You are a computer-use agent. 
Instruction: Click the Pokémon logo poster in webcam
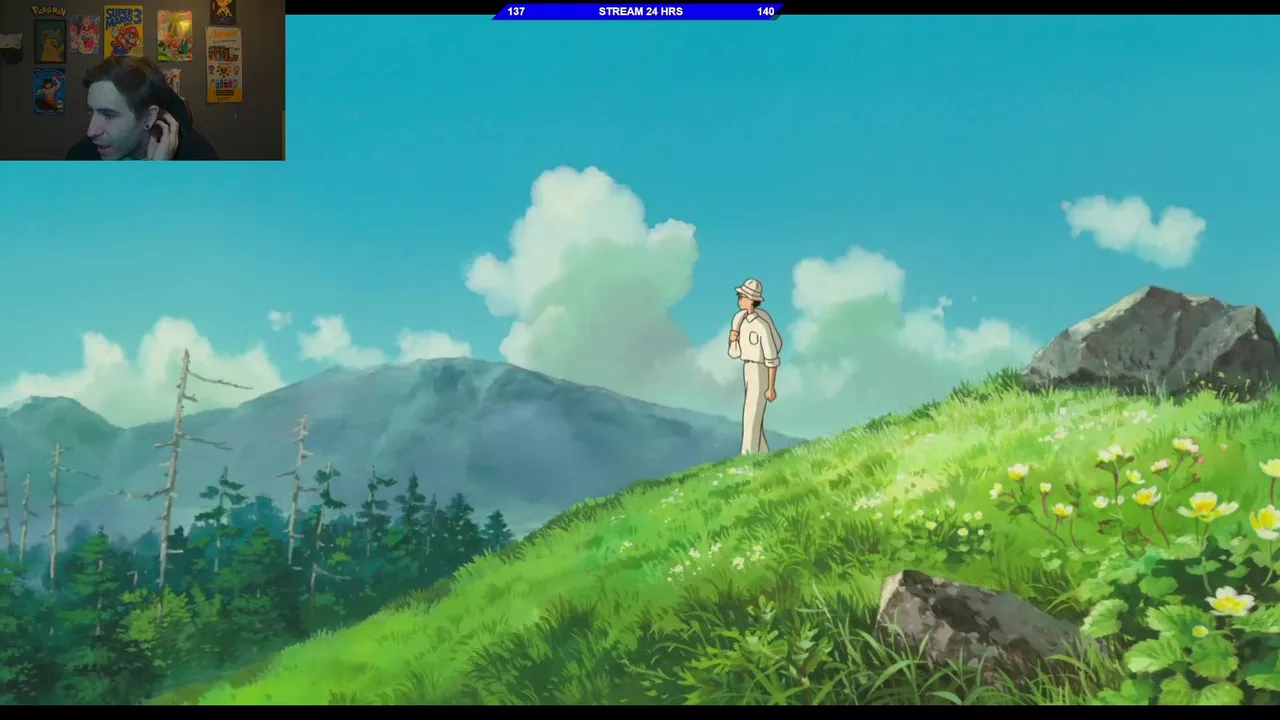coord(49,11)
